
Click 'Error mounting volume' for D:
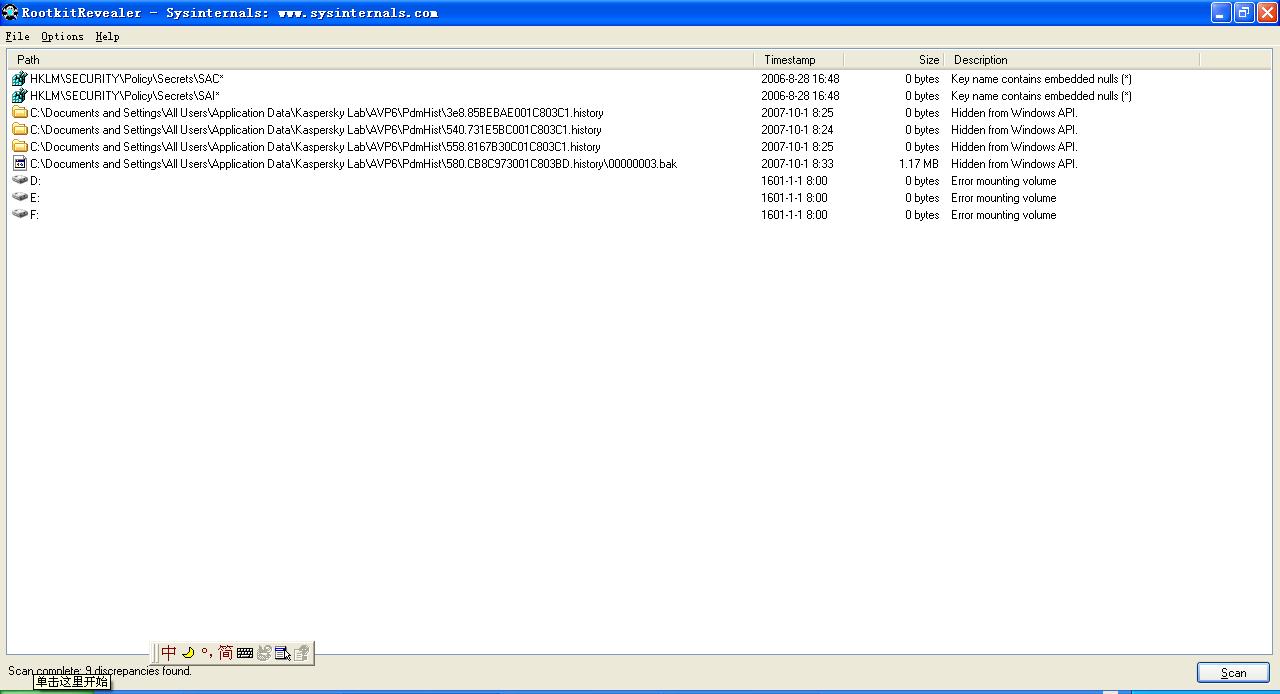tap(1003, 181)
